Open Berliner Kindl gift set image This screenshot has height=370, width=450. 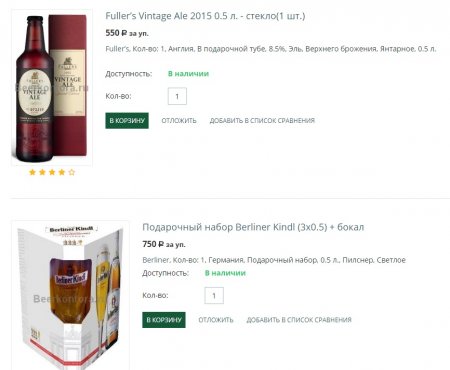pos(70,295)
